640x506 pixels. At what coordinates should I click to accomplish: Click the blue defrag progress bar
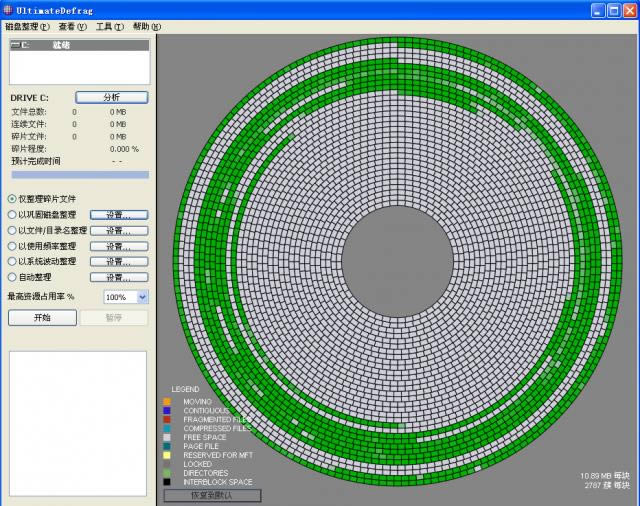[80, 175]
